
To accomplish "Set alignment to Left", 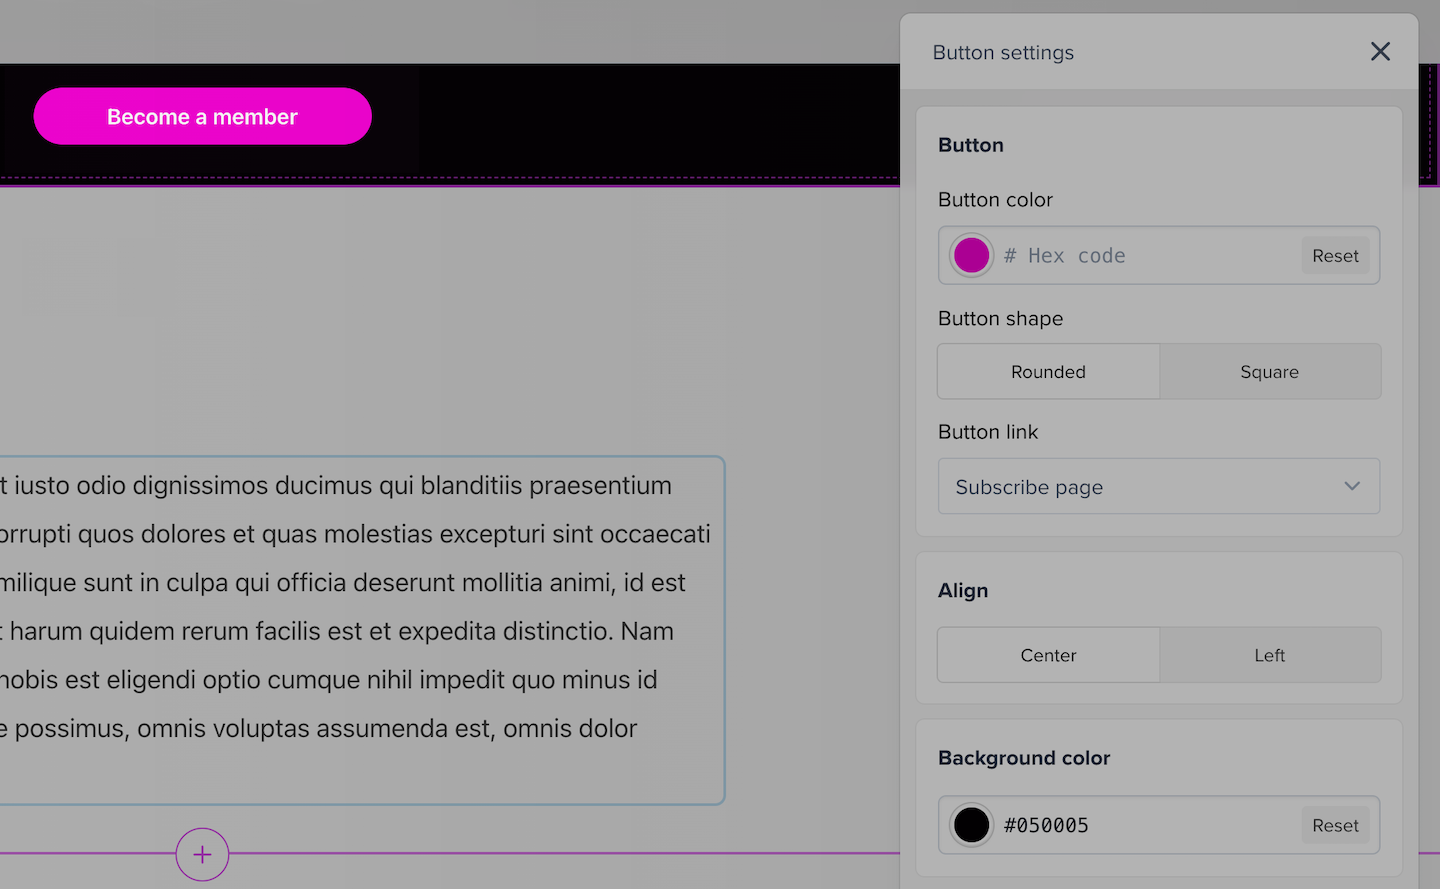I will (x=1269, y=656).
